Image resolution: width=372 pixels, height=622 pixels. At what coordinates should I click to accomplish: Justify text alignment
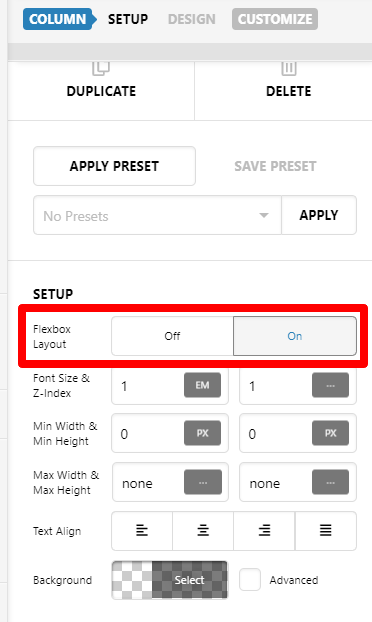[x=326, y=530]
